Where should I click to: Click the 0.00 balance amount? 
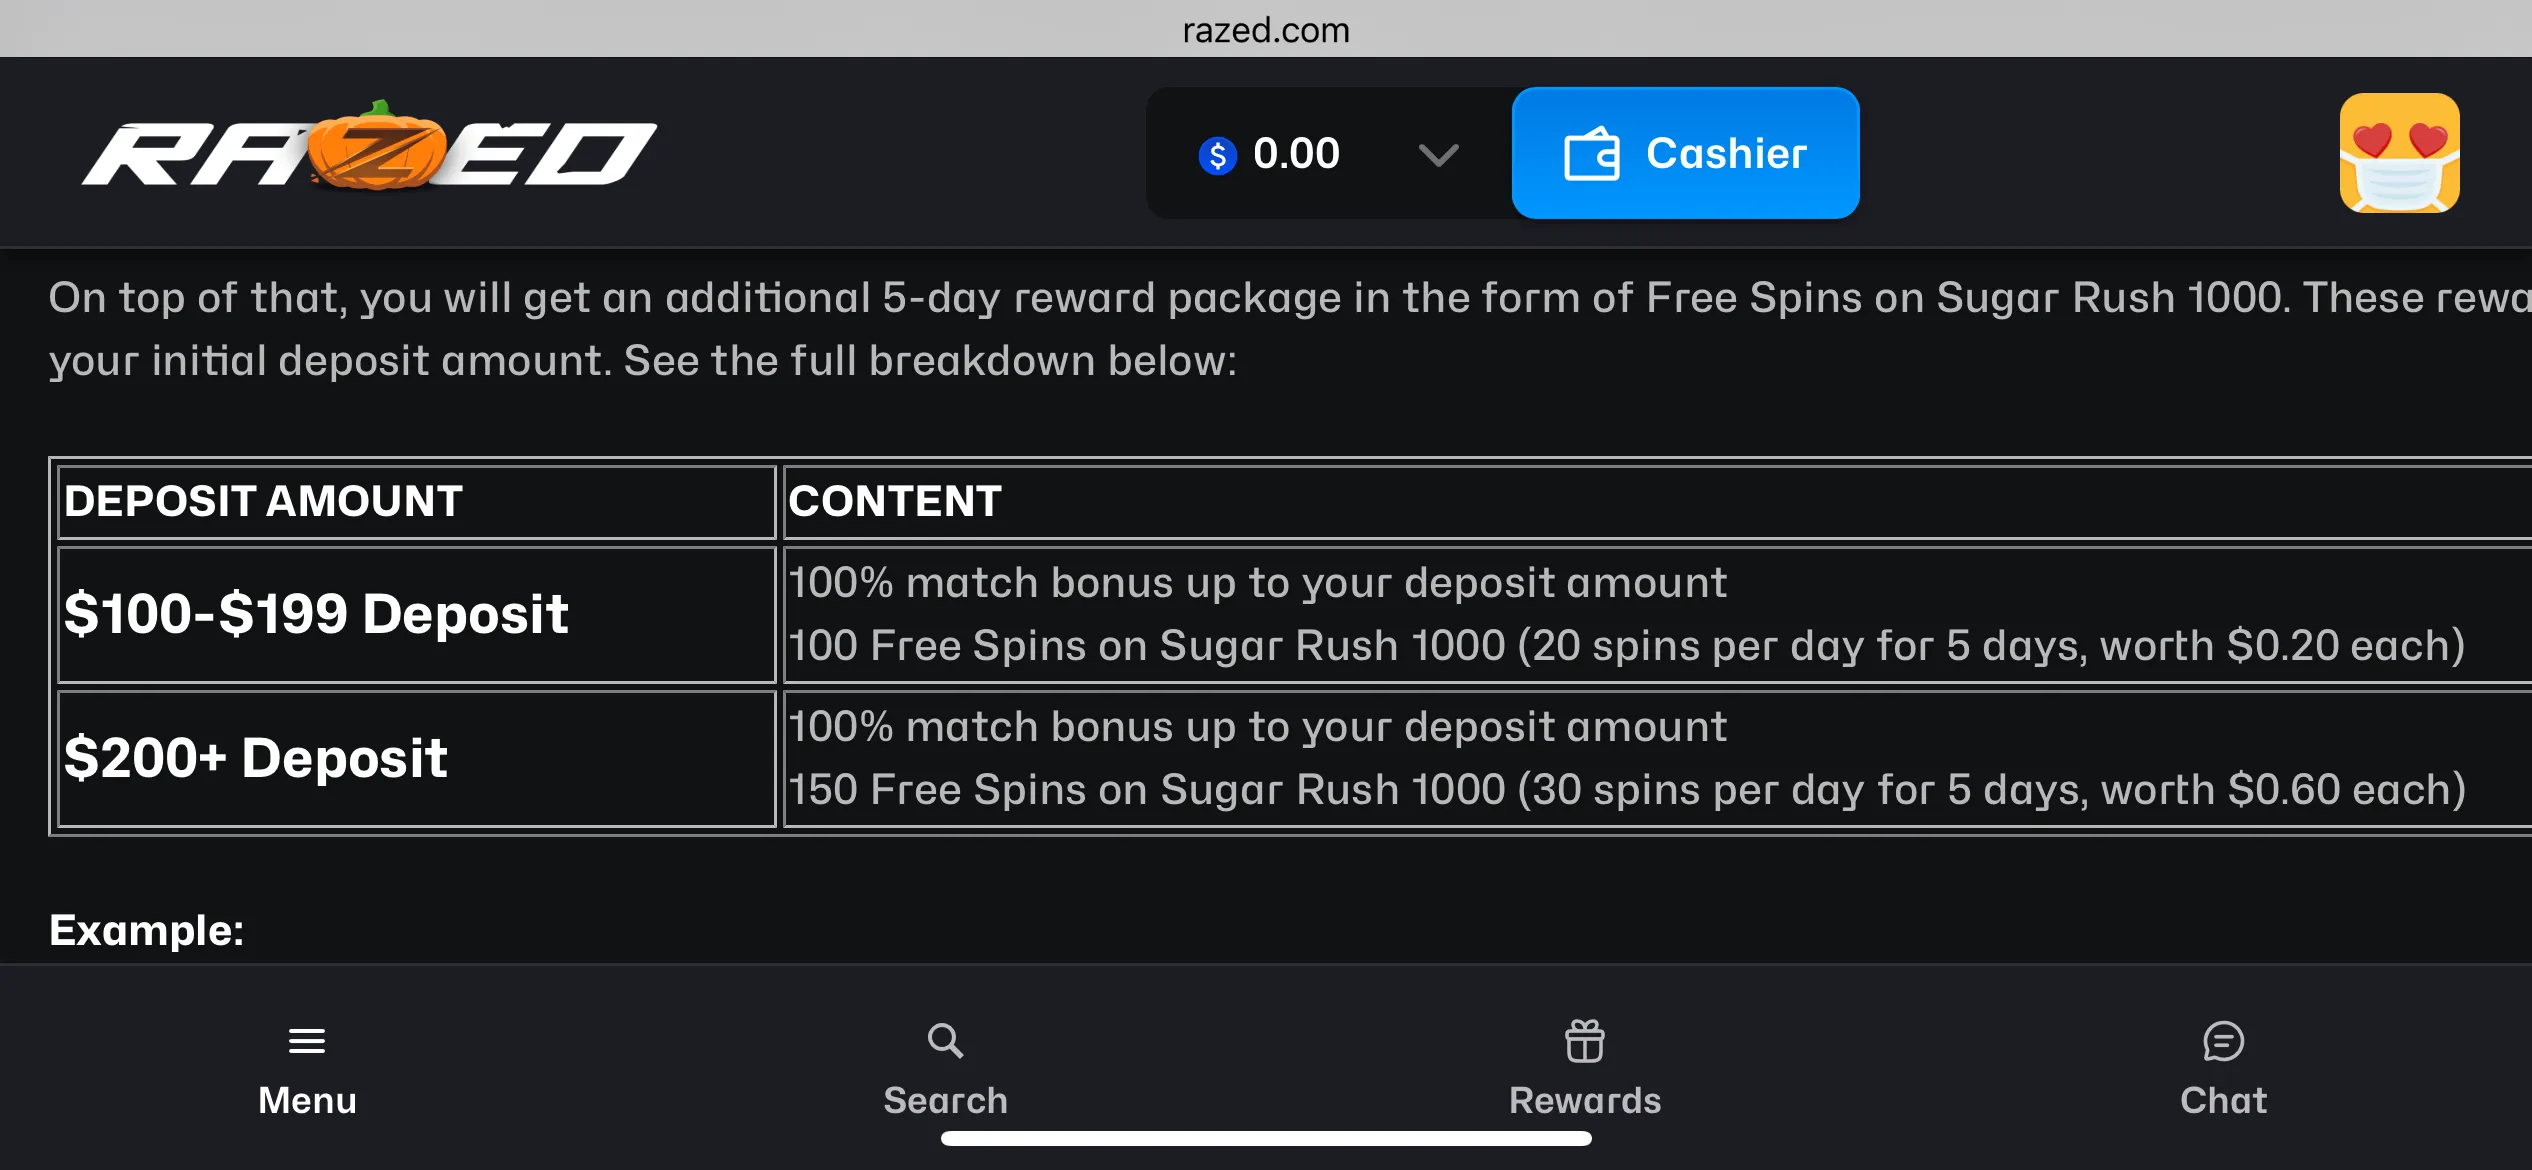click(1296, 154)
